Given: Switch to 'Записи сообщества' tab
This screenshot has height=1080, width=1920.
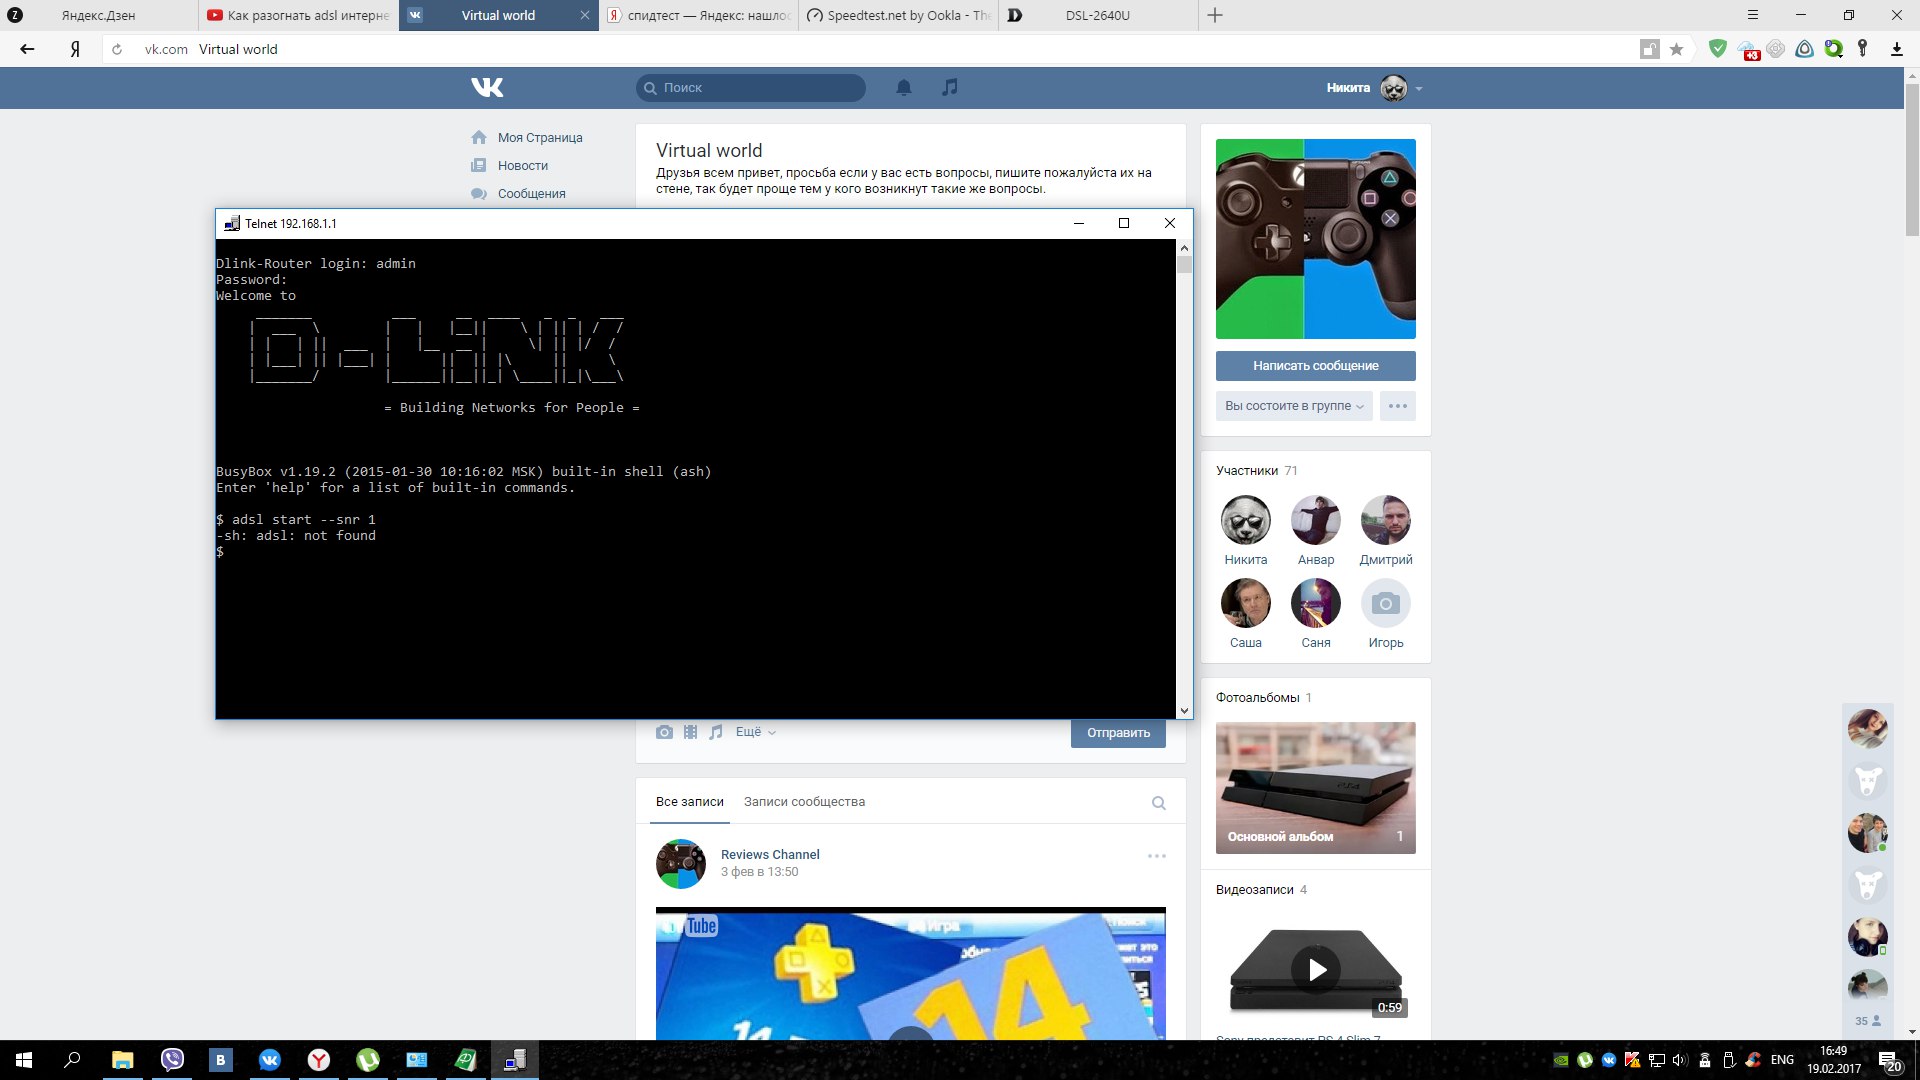Looking at the screenshot, I should (x=804, y=802).
